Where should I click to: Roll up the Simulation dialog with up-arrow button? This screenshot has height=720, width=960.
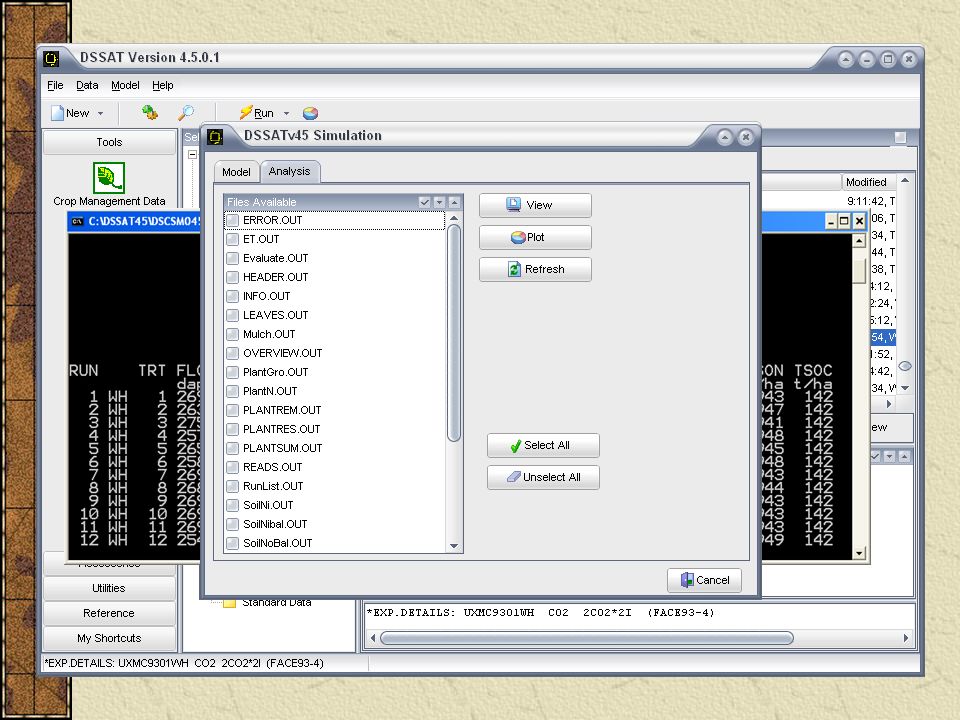[724, 137]
